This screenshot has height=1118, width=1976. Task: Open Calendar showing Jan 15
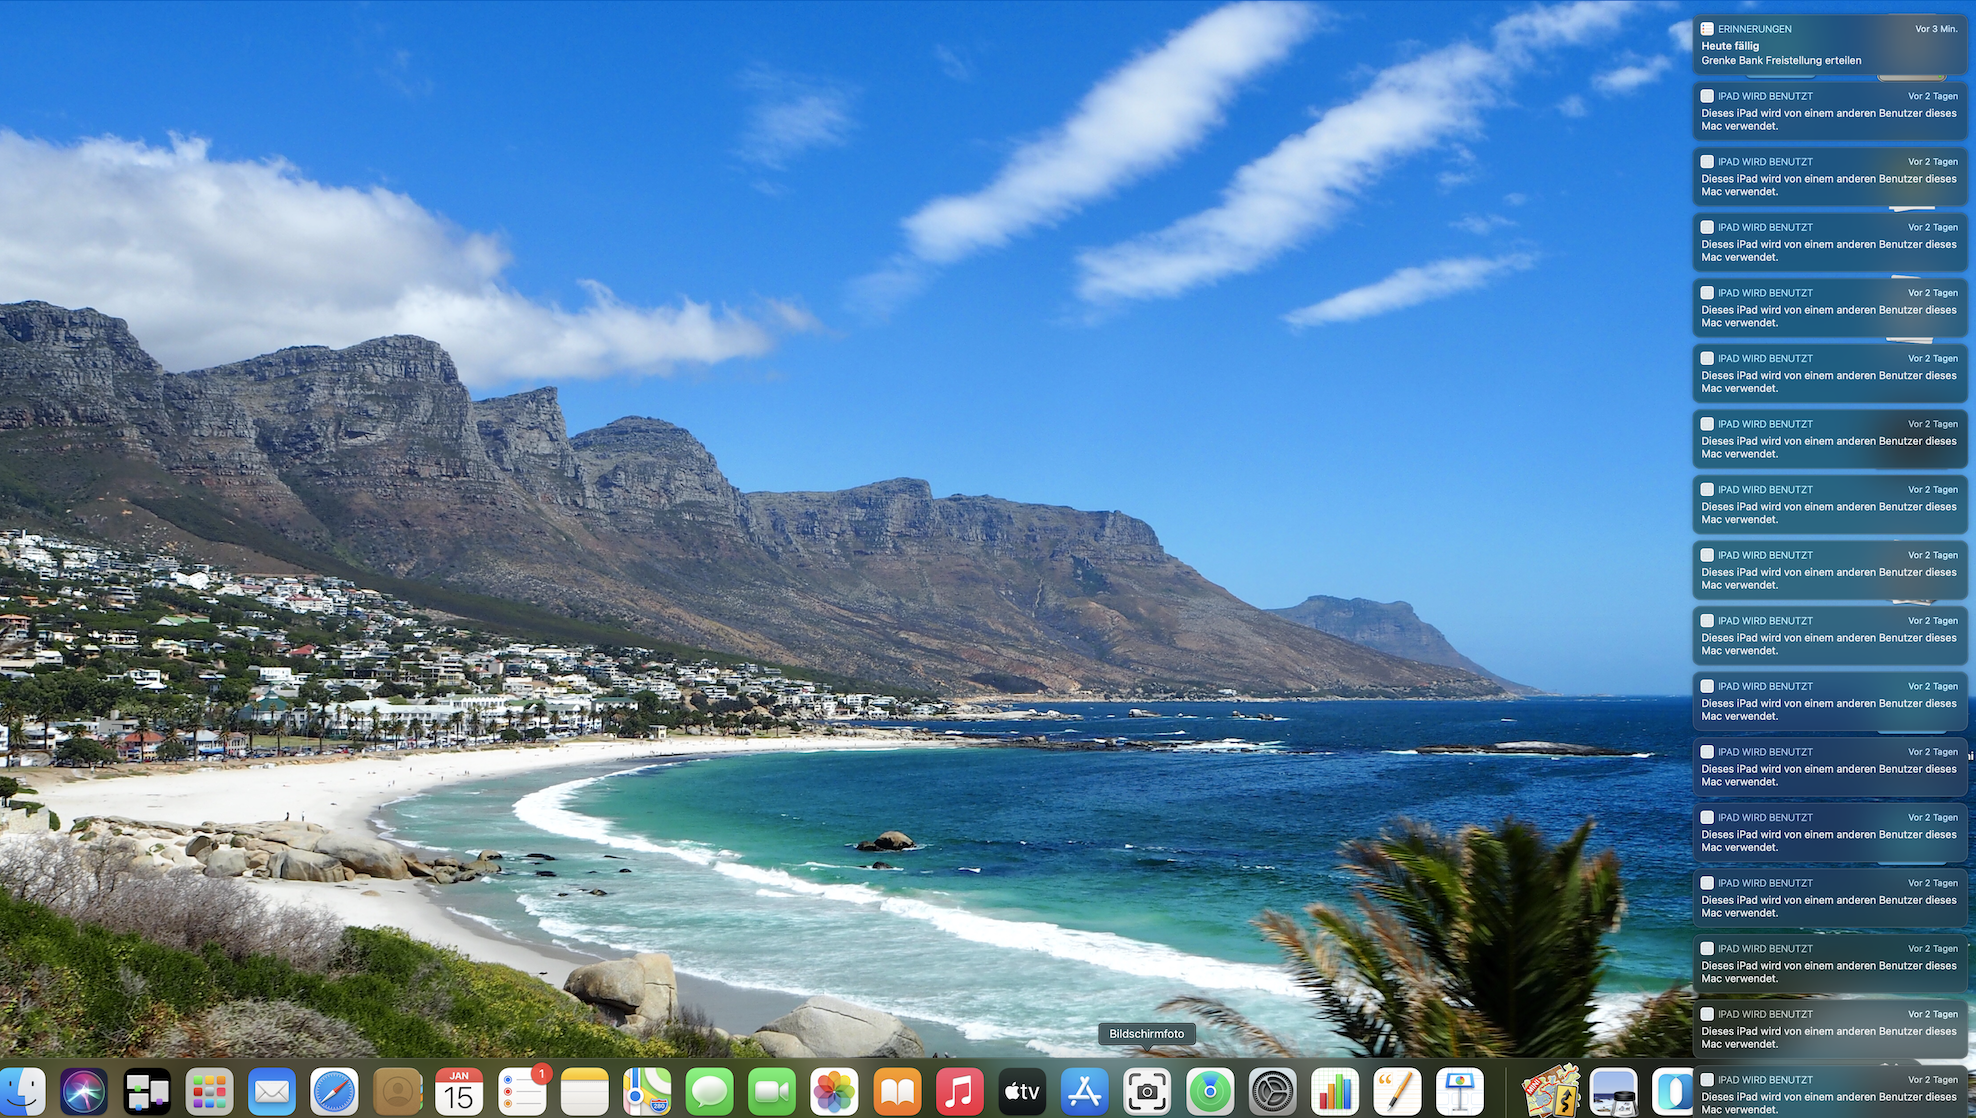(459, 1091)
